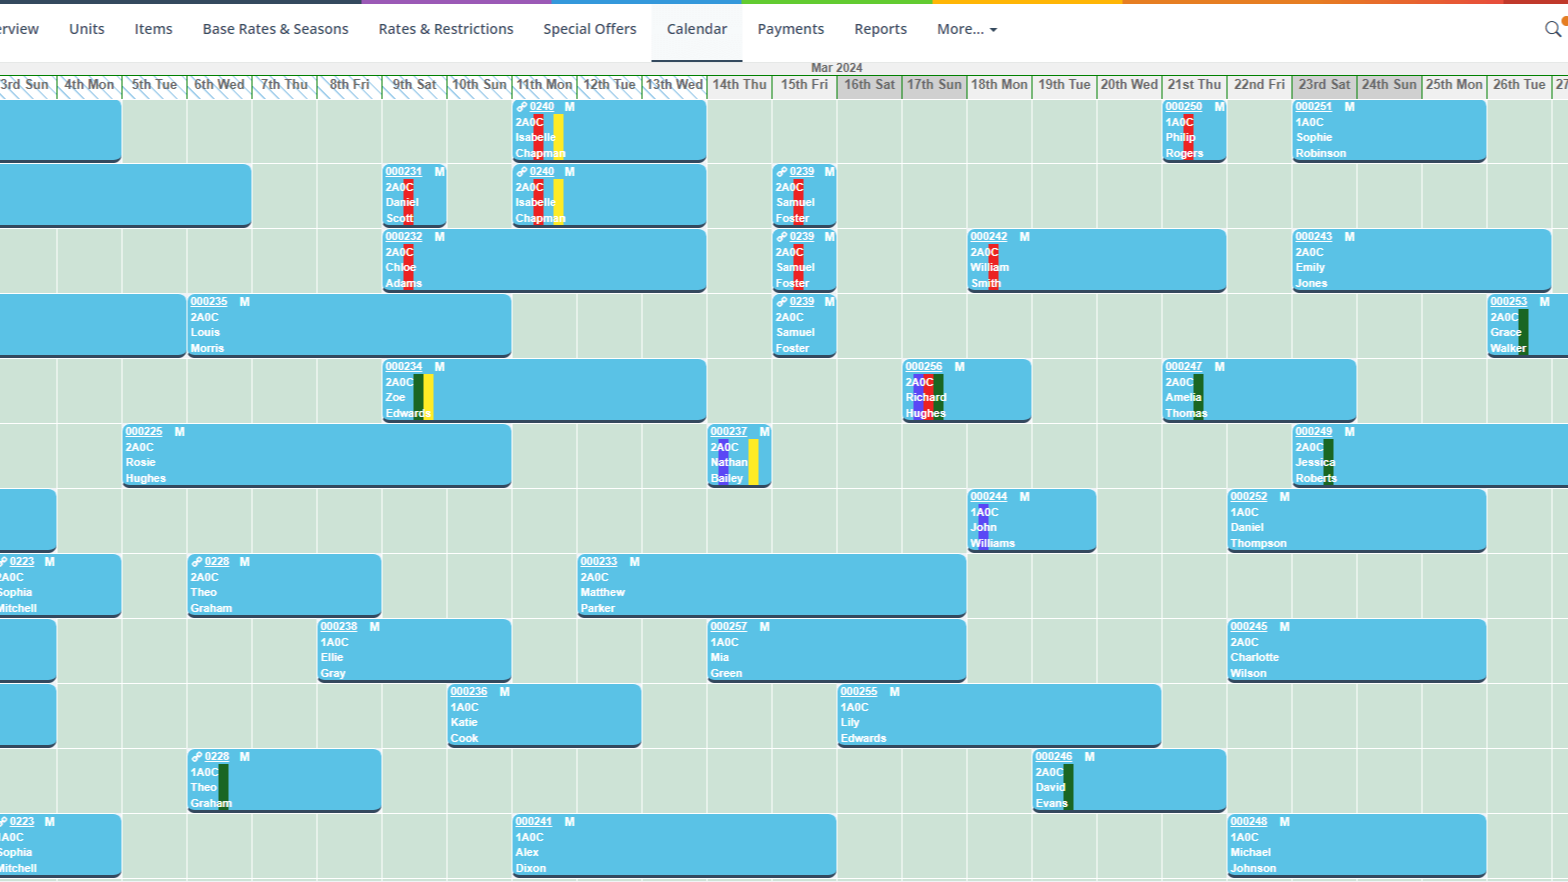Click green status bar on David Evans booking
The image size is (1568, 882).
pyautogui.click(x=1068, y=786)
